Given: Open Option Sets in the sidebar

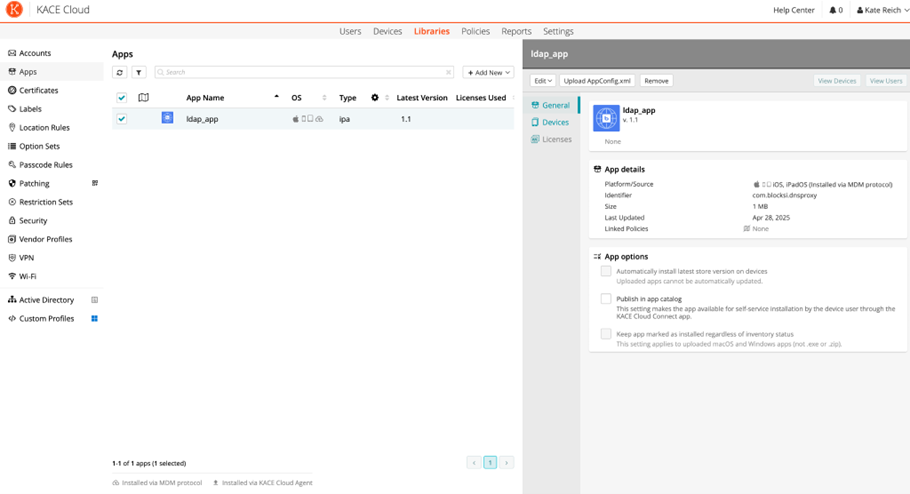Looking at the screenshot, I should tap(39, 146).
